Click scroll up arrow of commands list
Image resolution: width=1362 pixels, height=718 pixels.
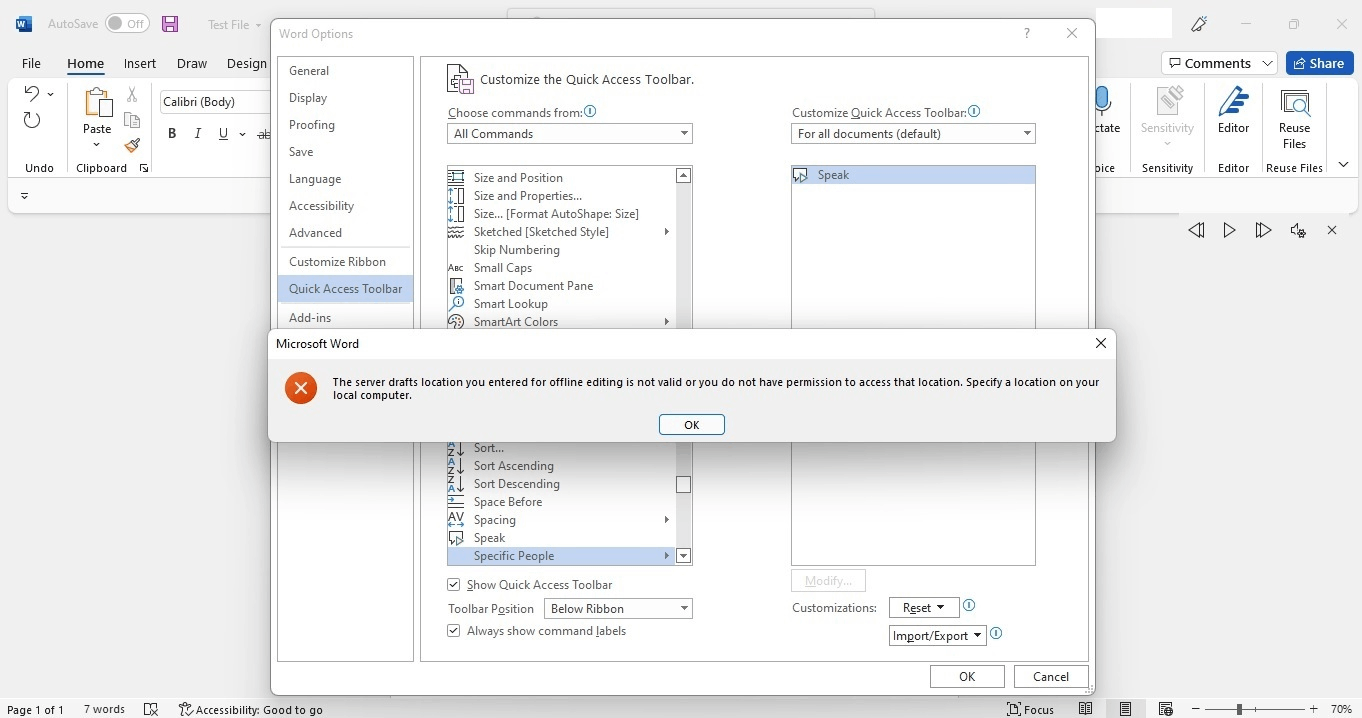click(x=684, y=176)
